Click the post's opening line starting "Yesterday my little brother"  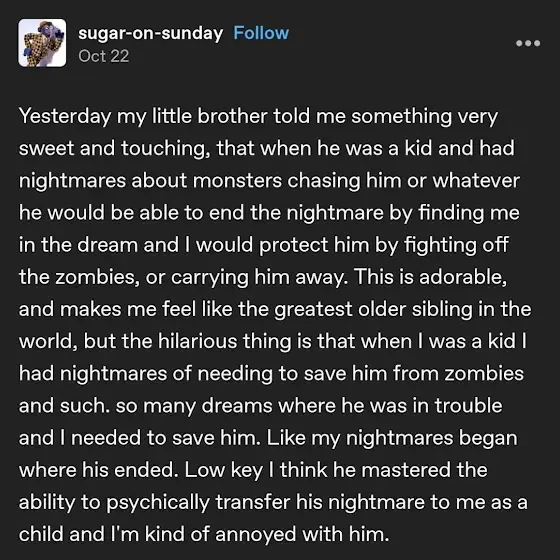point(258,116)
